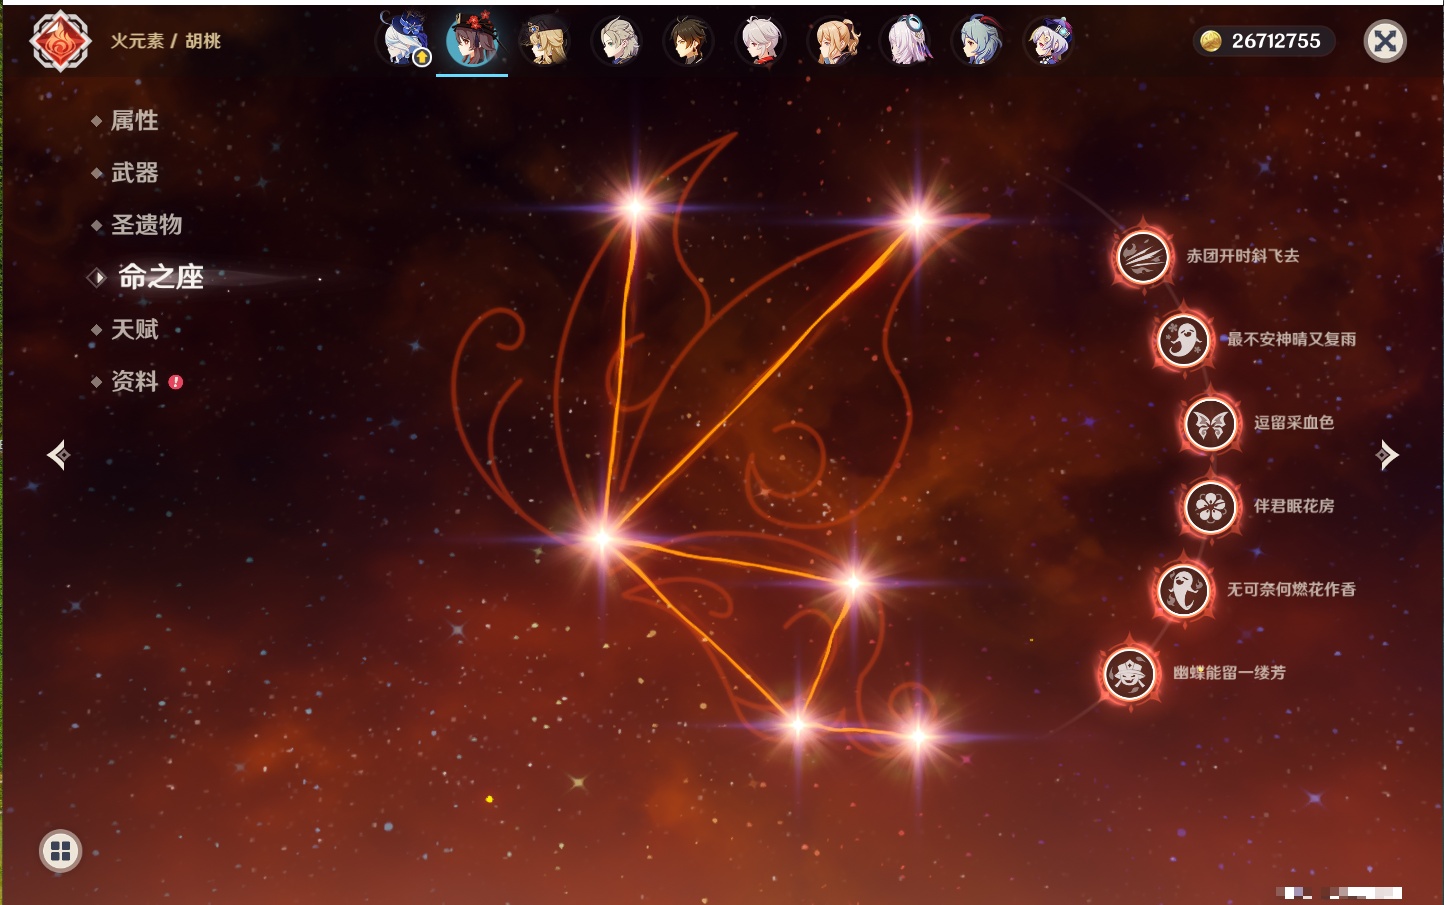Switch to Albedo's character portrait
Screen dimensions: 1444x905
(x=618, y=41)
